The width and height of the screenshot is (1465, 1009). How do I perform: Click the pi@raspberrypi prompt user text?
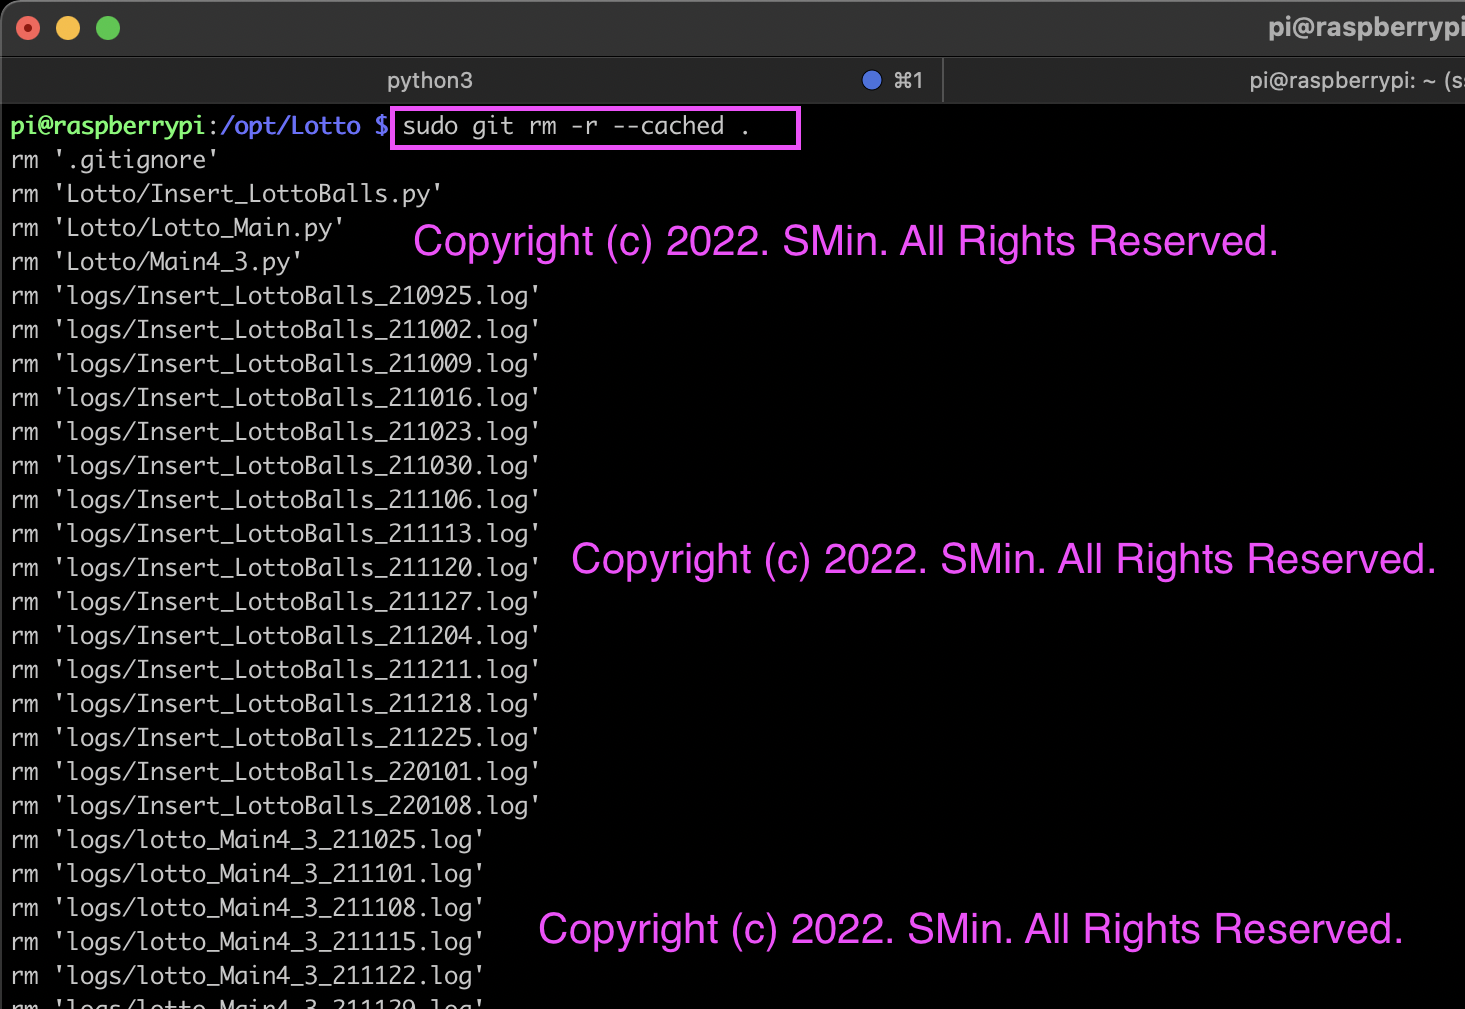[108, 126]
